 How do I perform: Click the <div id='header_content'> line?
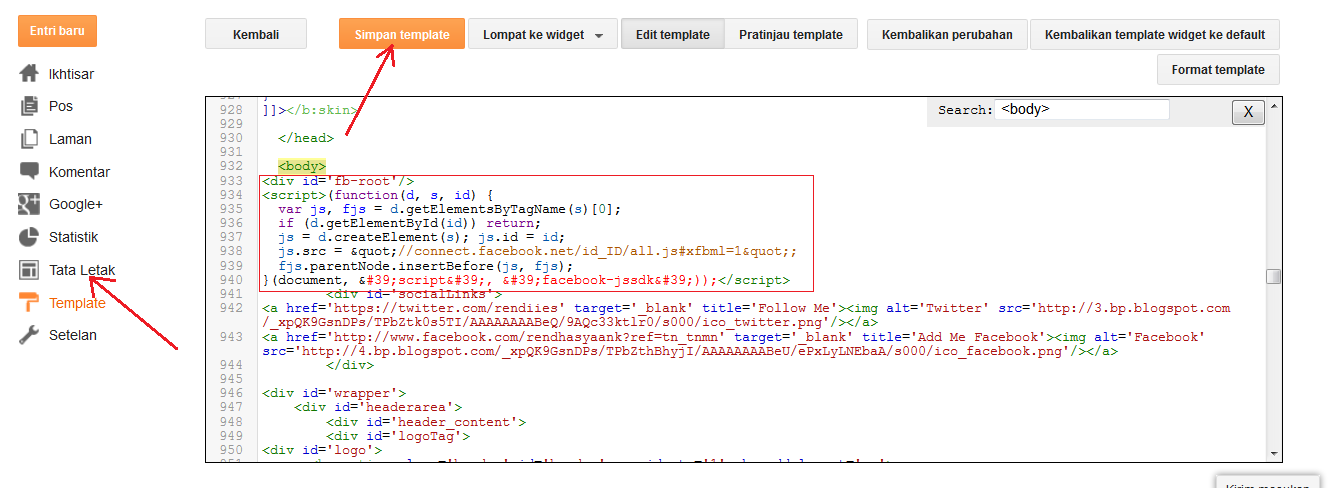tap(425, 422)
